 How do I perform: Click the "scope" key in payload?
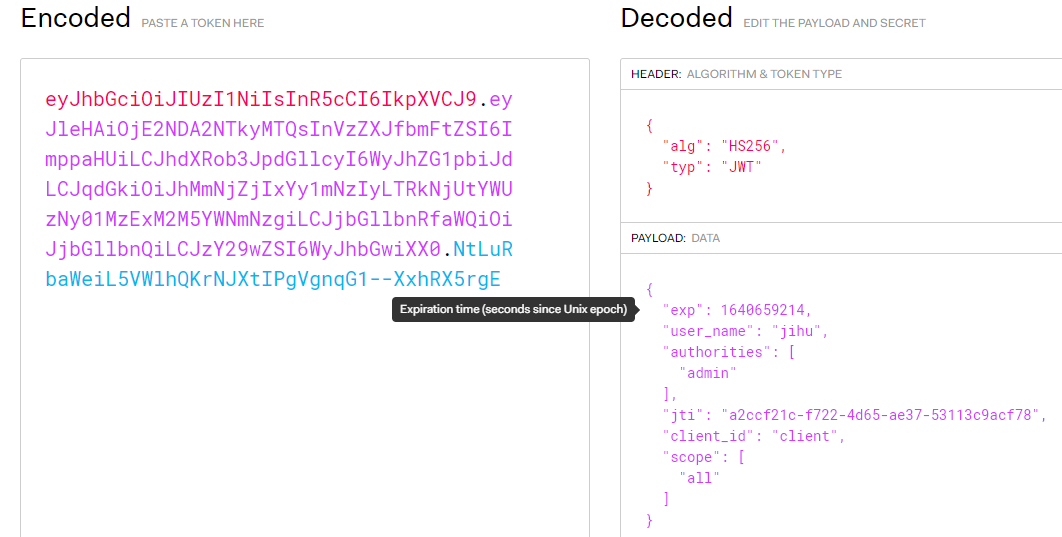coord(692,456)
